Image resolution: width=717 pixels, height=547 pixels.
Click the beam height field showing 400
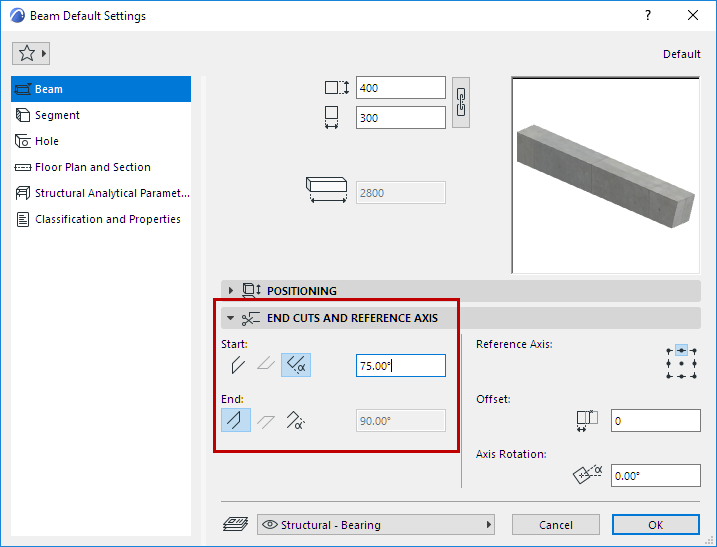tap(401, 88)
